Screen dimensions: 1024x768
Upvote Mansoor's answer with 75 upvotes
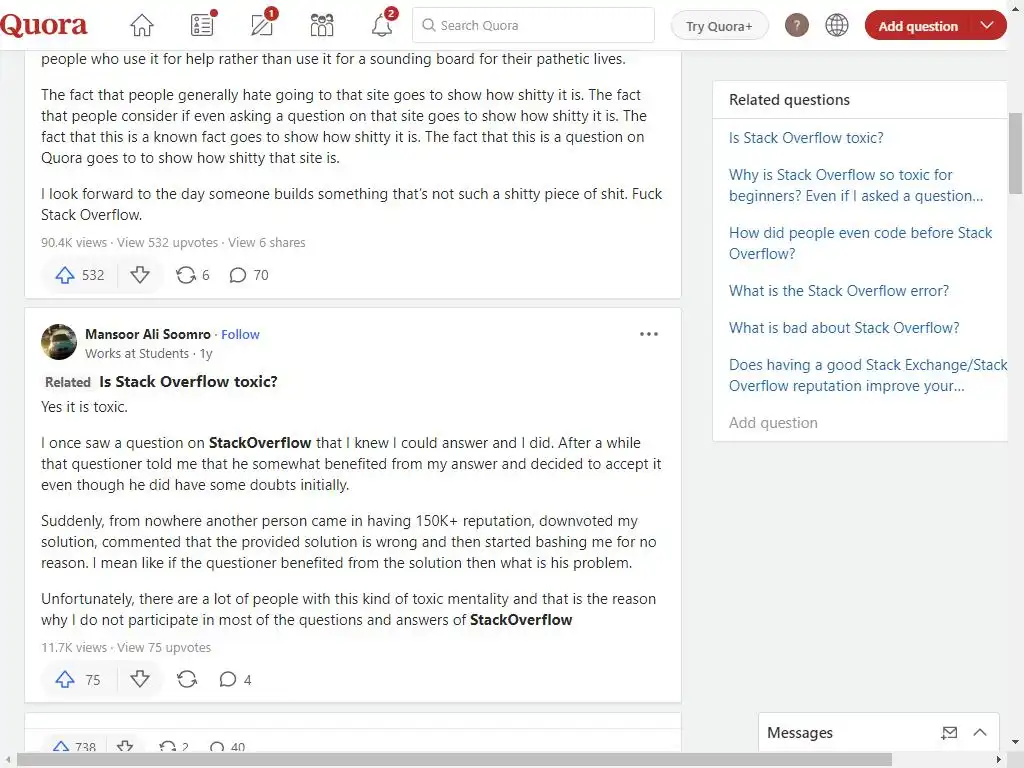tap(78, 680)
